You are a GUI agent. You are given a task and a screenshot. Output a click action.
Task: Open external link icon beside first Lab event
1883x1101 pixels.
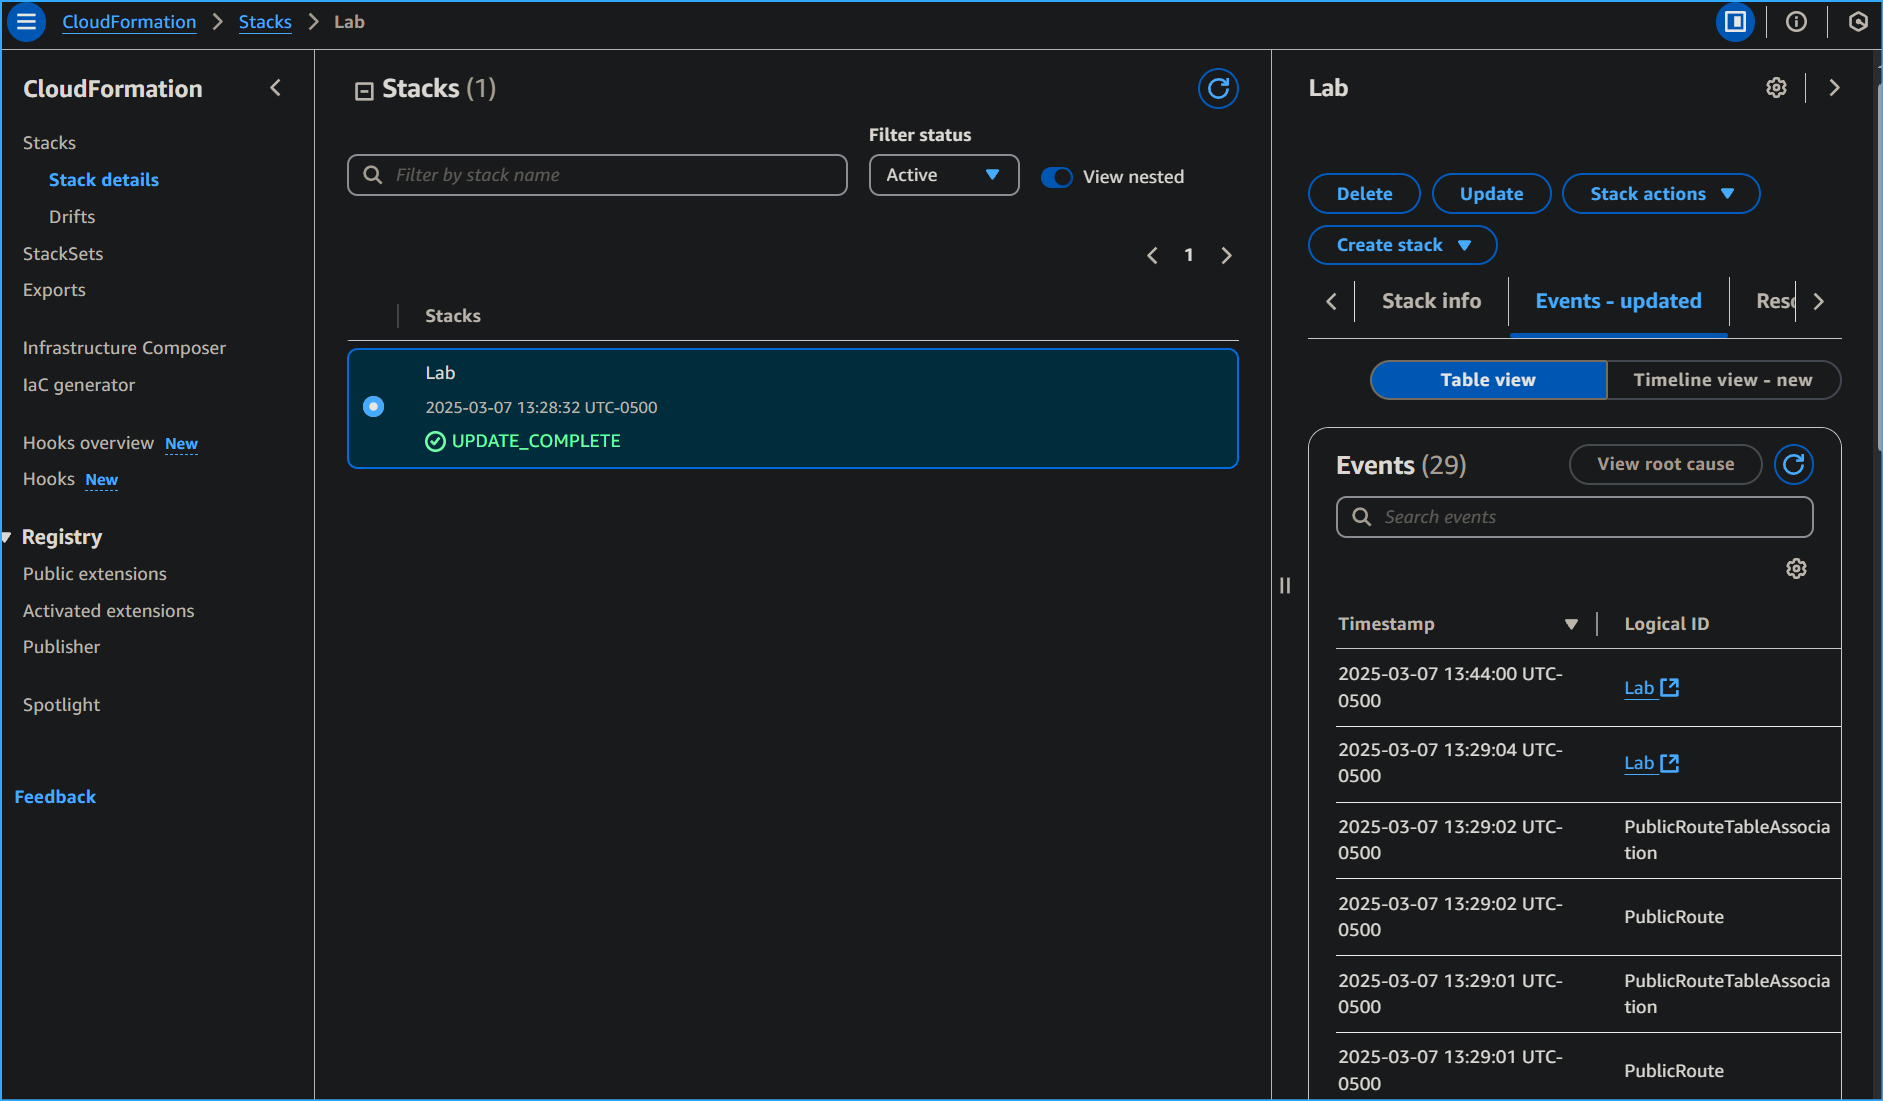[x=1669, y=688]
